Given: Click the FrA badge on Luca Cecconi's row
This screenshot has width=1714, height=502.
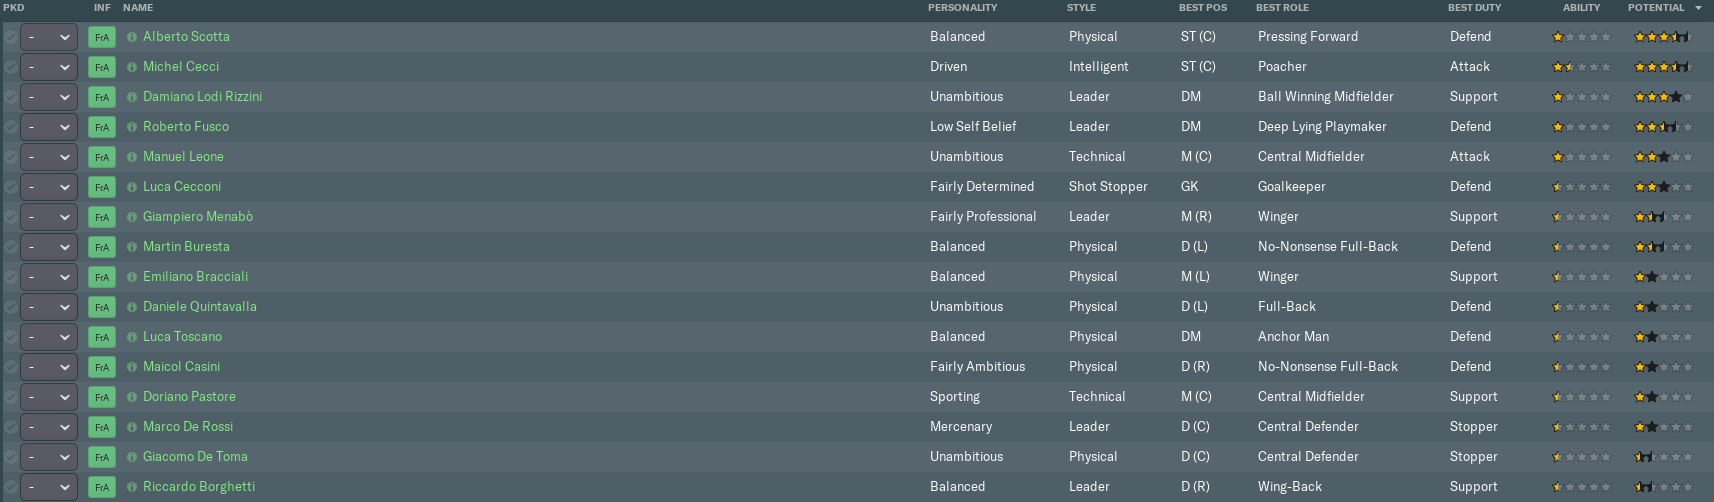Looking at the screenshot, I should (x=101, y=187).
